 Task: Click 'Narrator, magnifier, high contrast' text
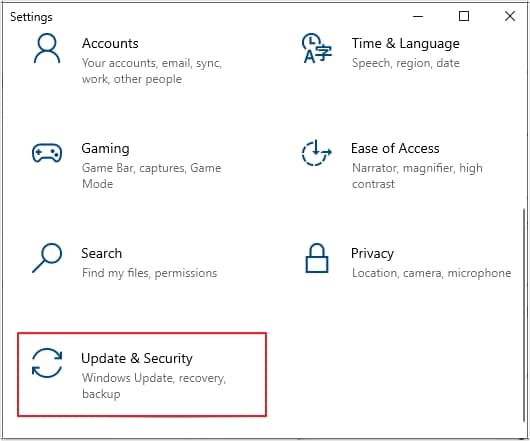[417, 176]
